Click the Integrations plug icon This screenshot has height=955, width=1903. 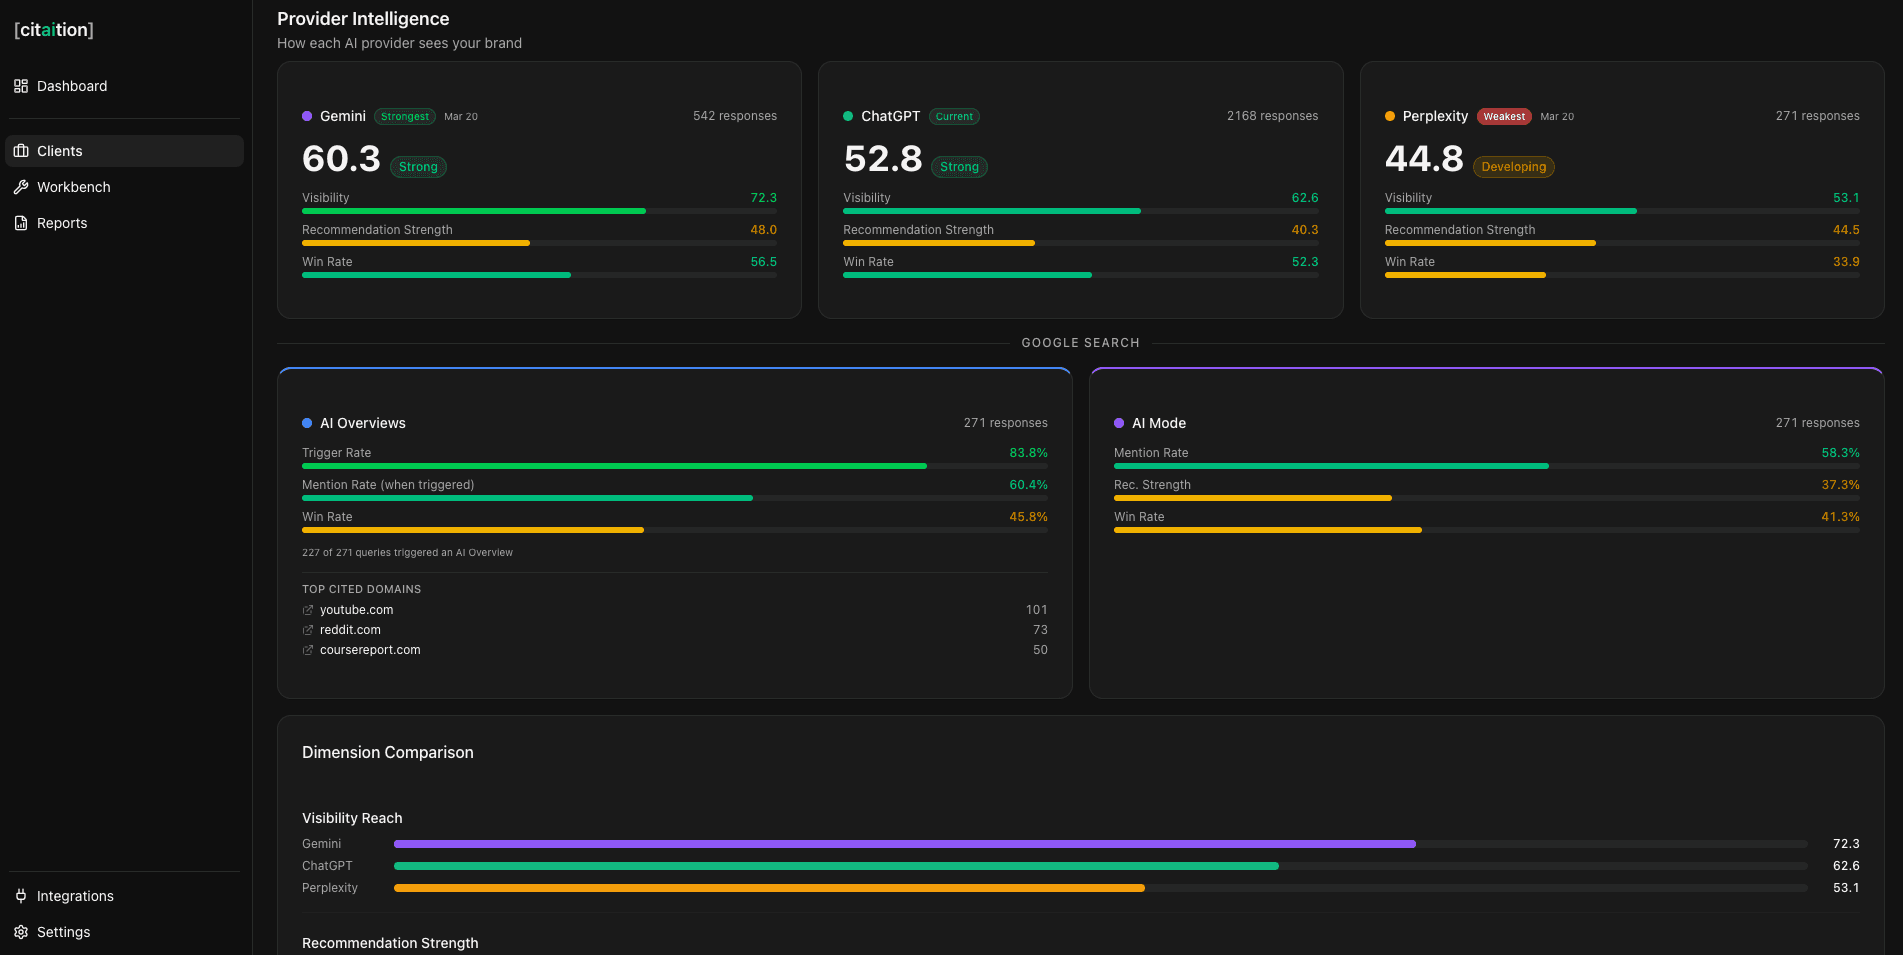pyautogui.click(x=21, y=896)
